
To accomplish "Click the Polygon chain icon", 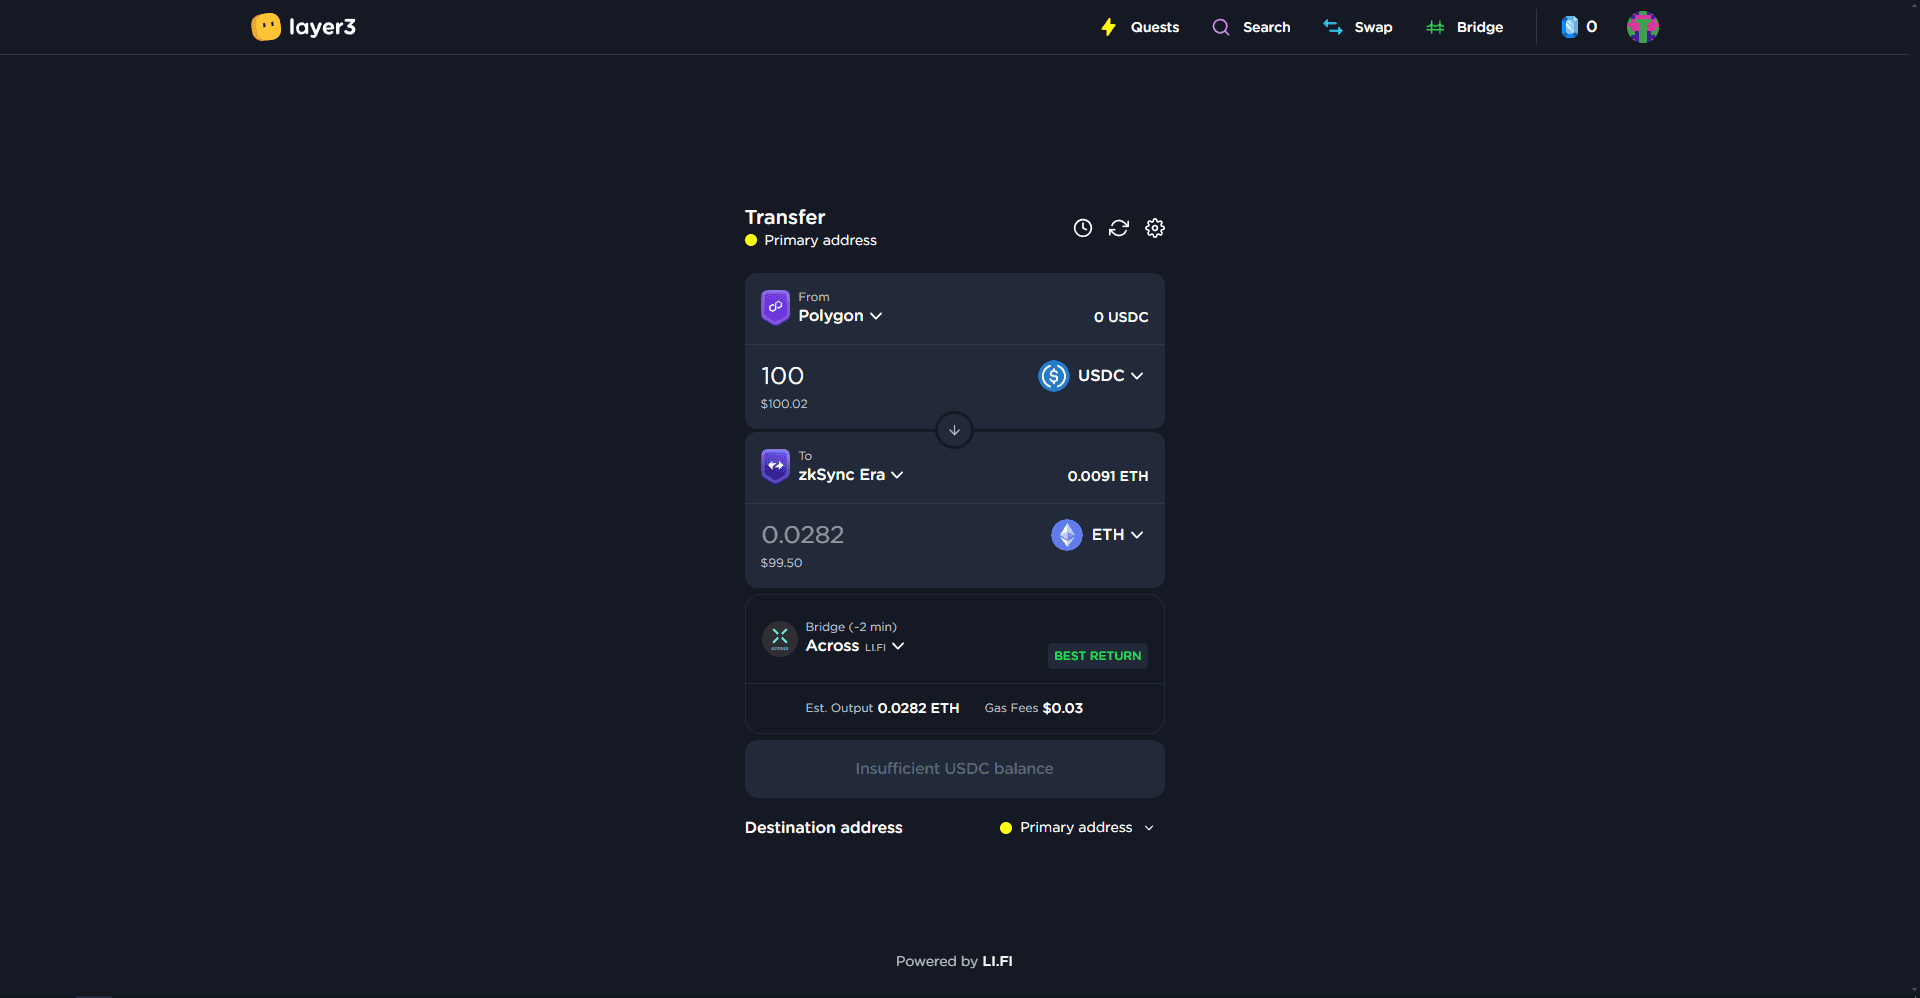I will click(776, 307).
